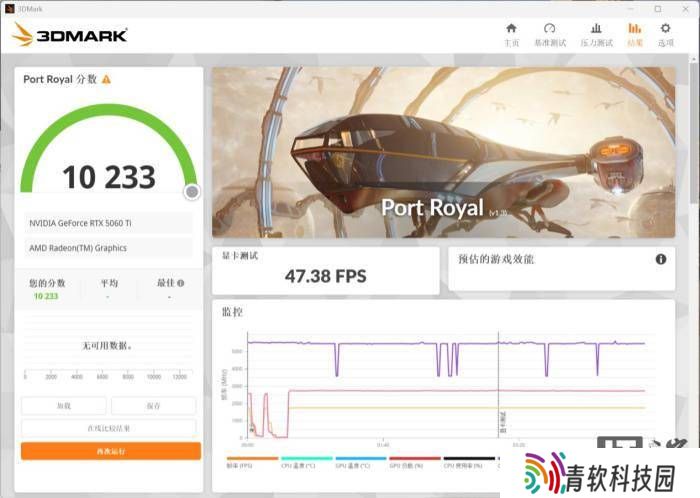The height and width of the screenshot is (498, 700).
Task: Click the compare results online button
Action: 108,428
